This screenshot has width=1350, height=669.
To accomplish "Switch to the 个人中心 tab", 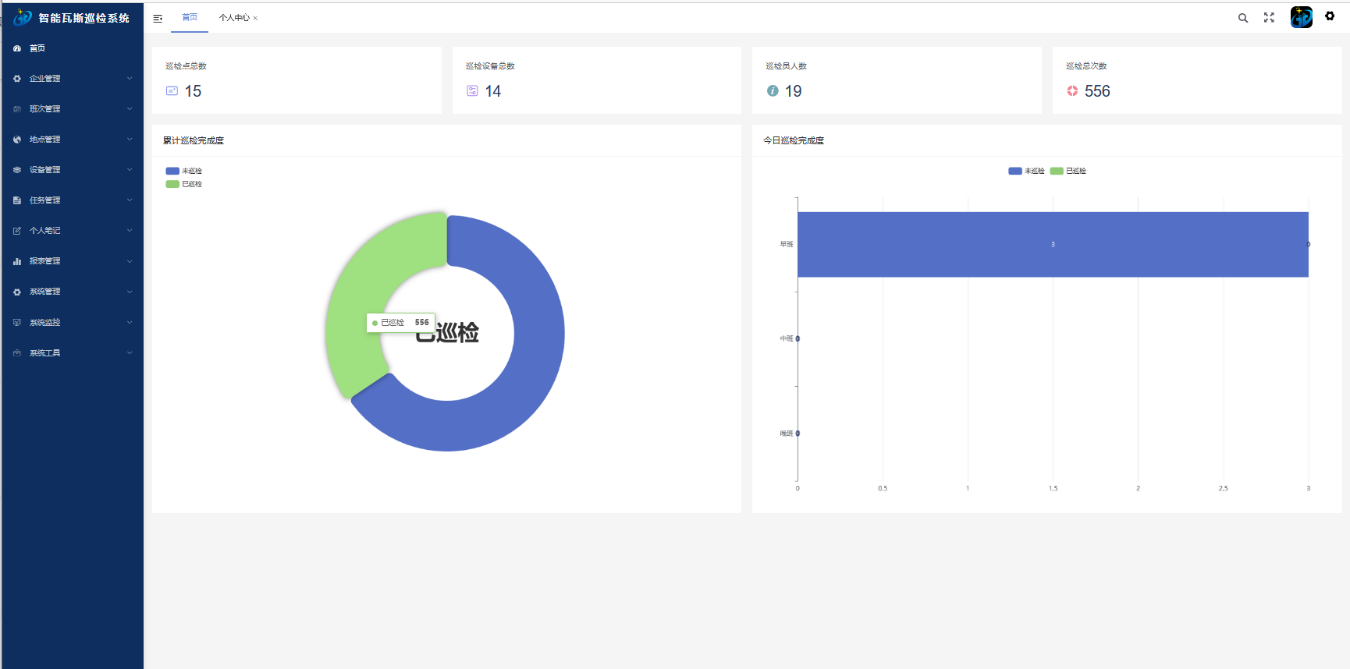I will coord(234,18).
